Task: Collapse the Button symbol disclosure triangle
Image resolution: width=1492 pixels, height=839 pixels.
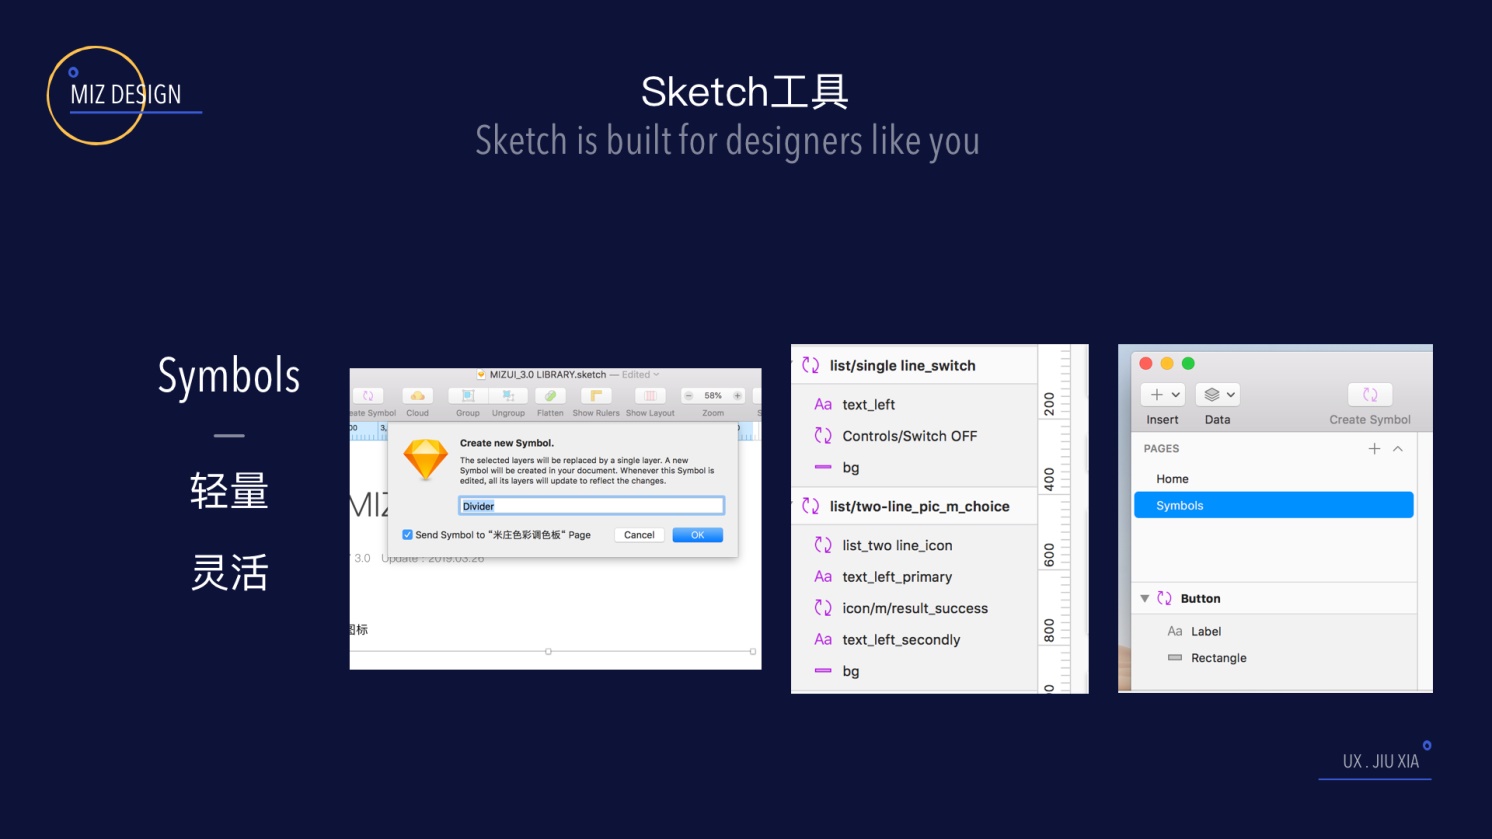Action: (1145, 599)
